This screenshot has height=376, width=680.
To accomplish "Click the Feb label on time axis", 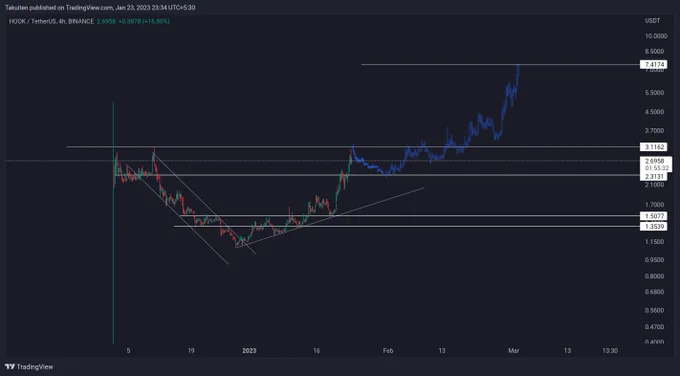I will coord(388,351).
